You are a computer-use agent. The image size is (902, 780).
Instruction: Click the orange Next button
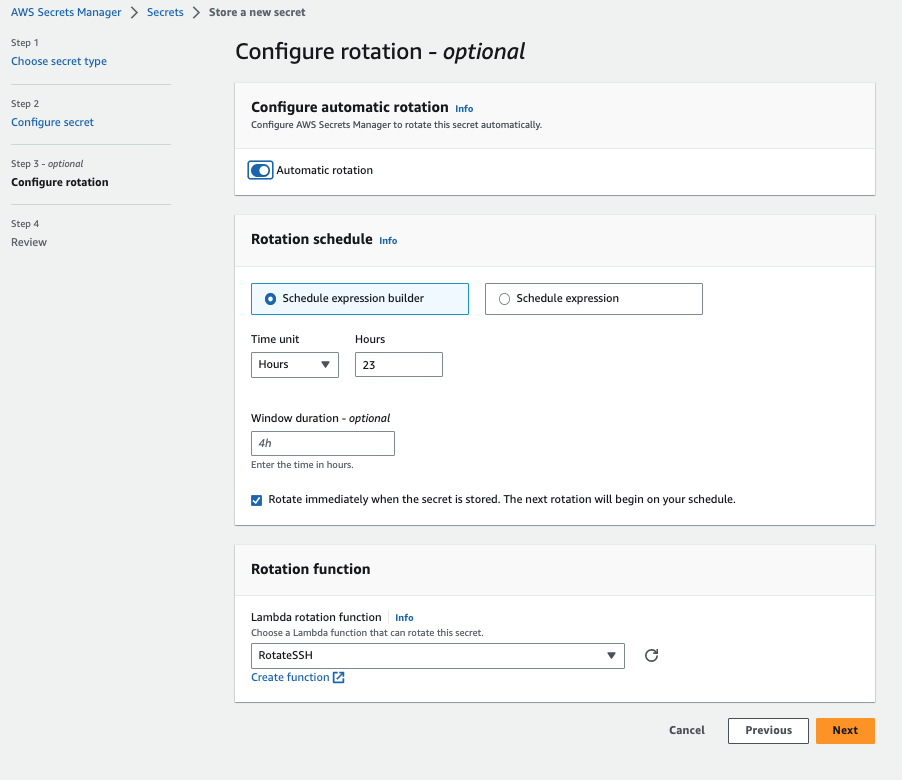(845, 731)
